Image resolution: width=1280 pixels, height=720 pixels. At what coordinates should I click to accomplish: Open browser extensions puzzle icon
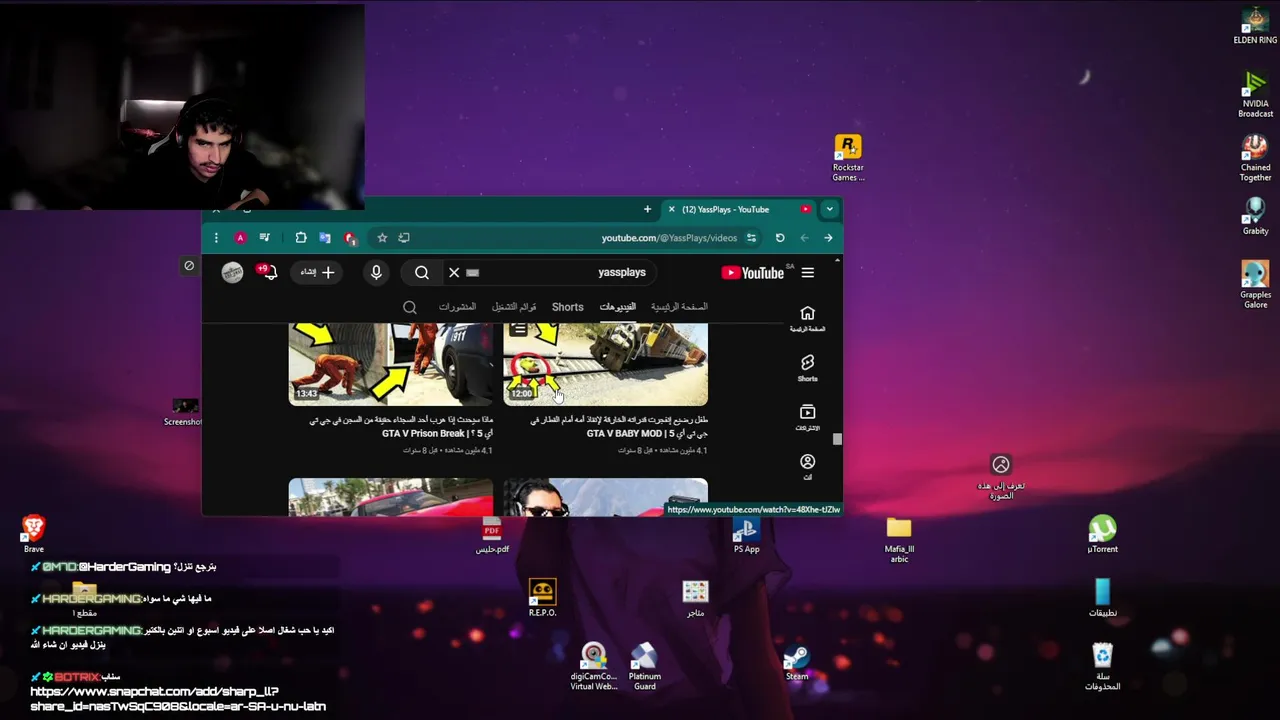301,238
